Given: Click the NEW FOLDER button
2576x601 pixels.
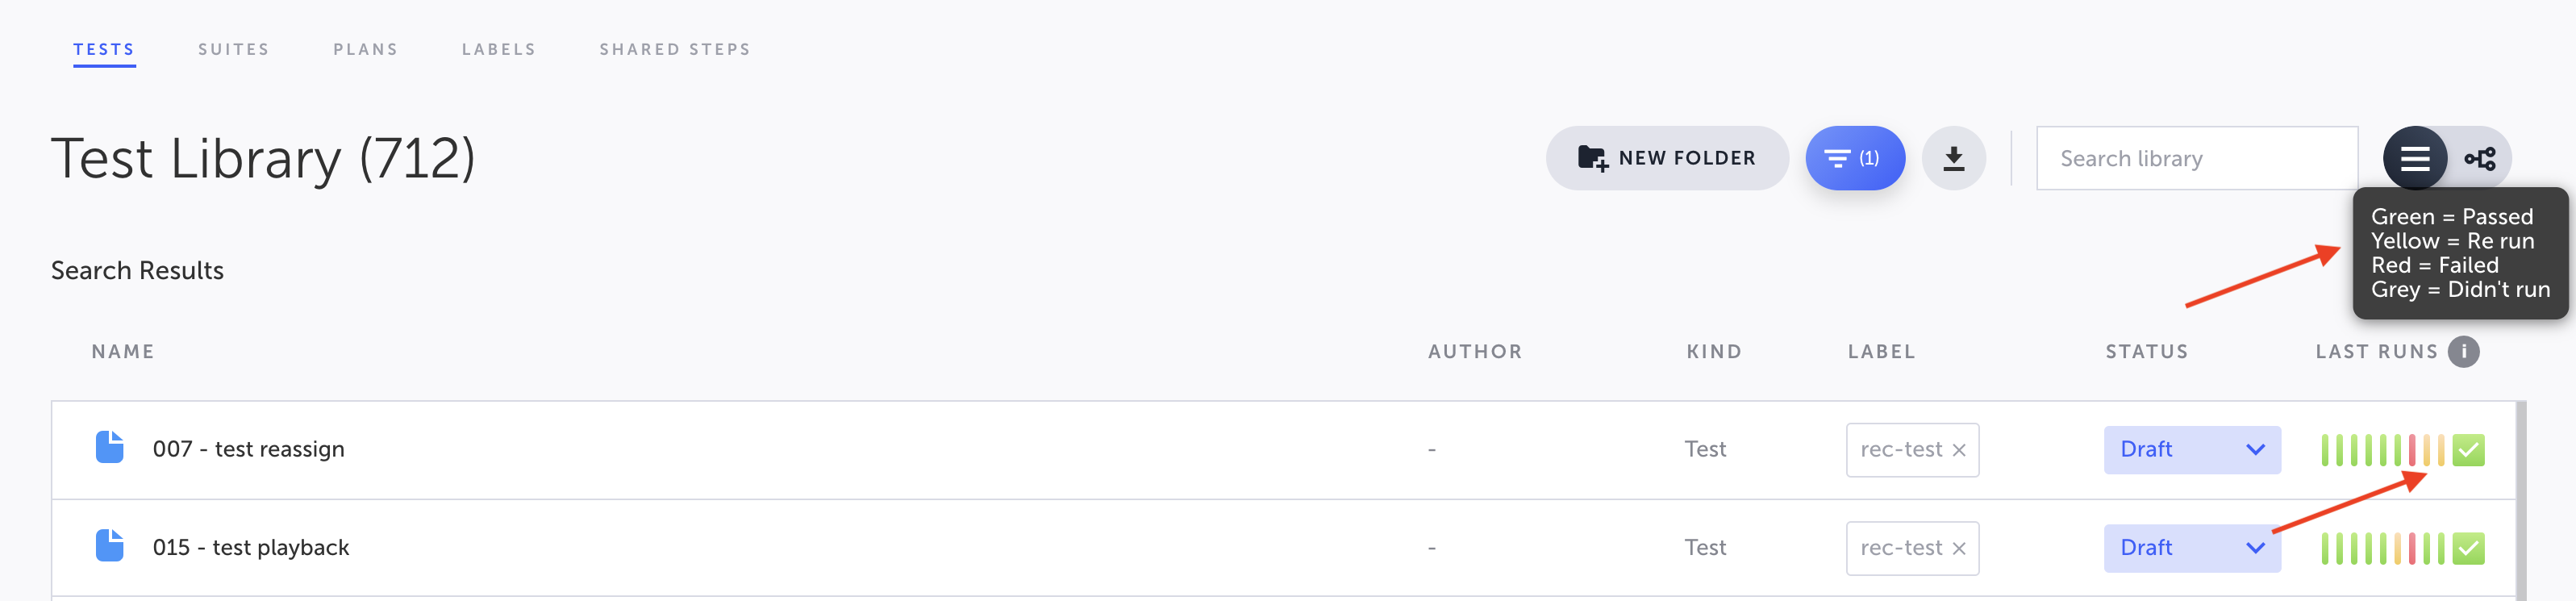Looking at the screenshot, I should (x=1667, y=157).
